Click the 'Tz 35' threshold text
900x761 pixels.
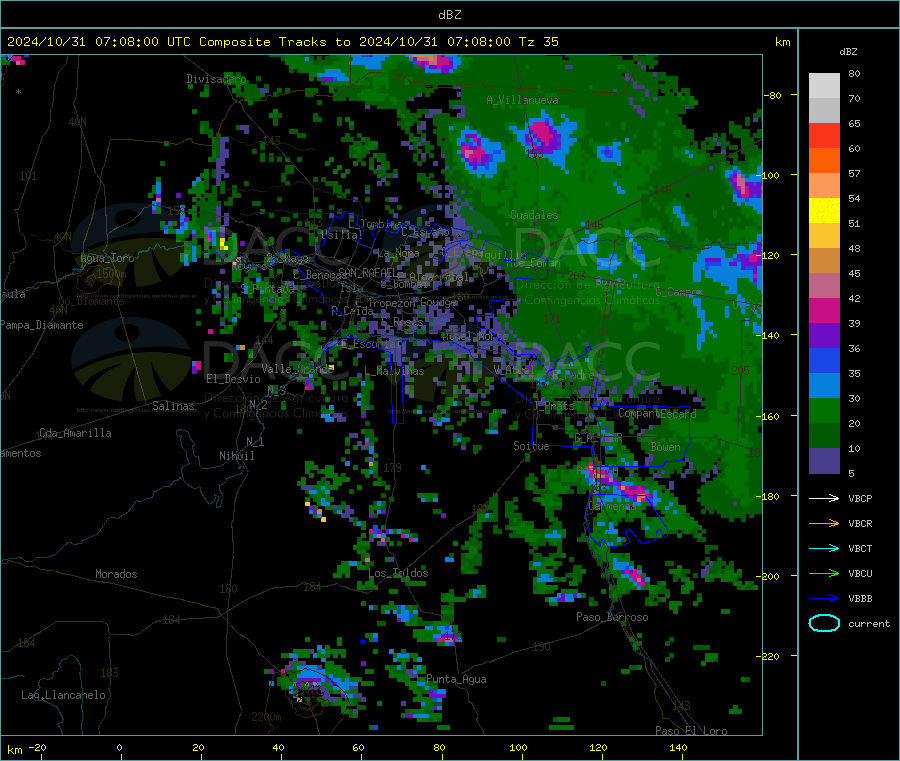[x=538, y=42]
